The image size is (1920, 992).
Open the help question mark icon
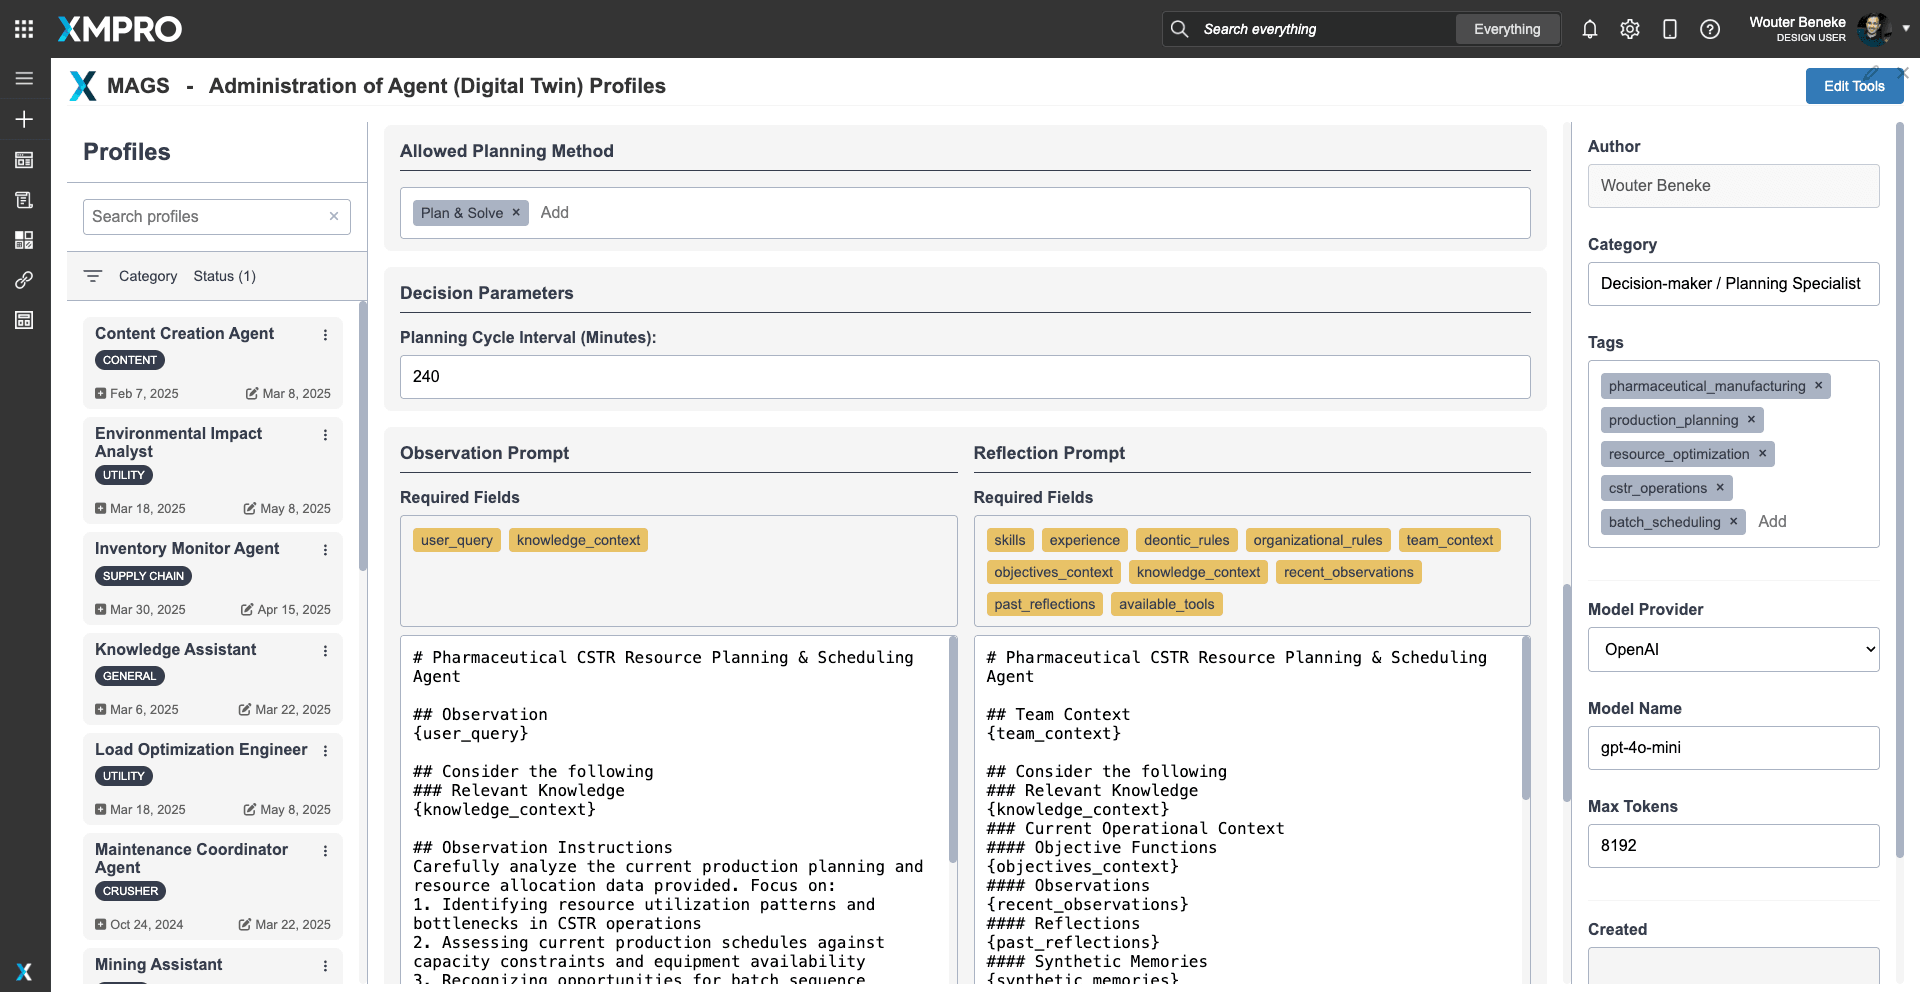tap(1709, 29)
